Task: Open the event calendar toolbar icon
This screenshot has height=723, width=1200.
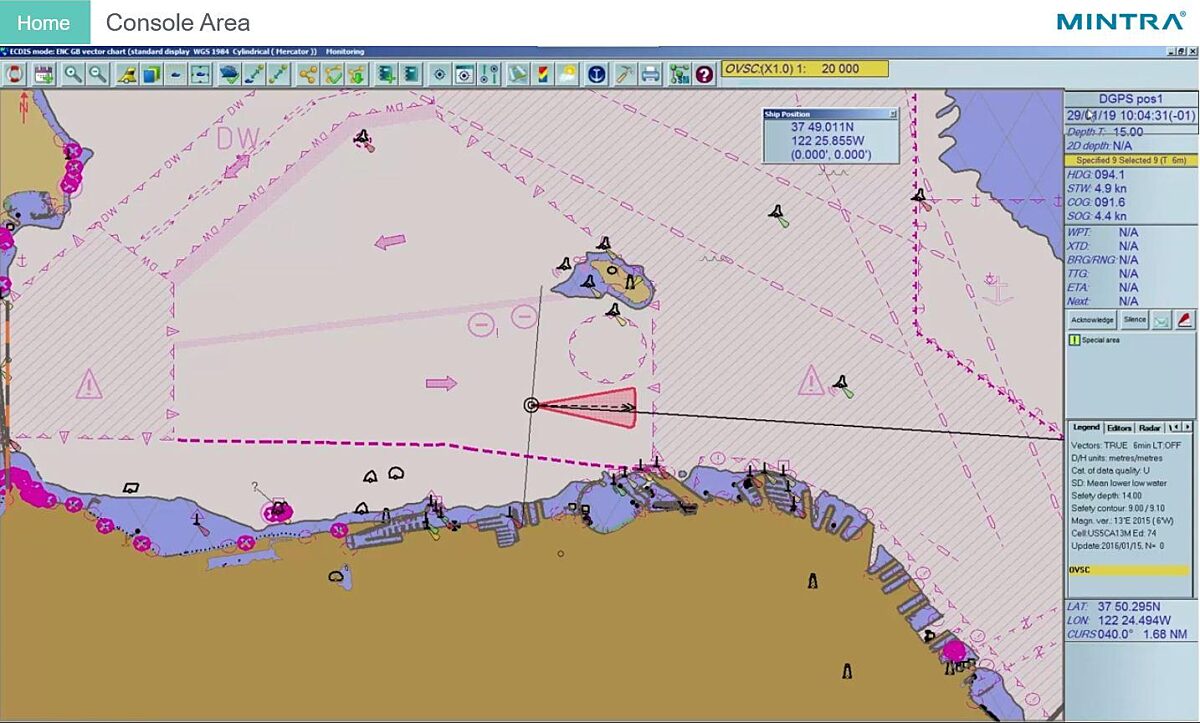Action: tap(43, 74)
